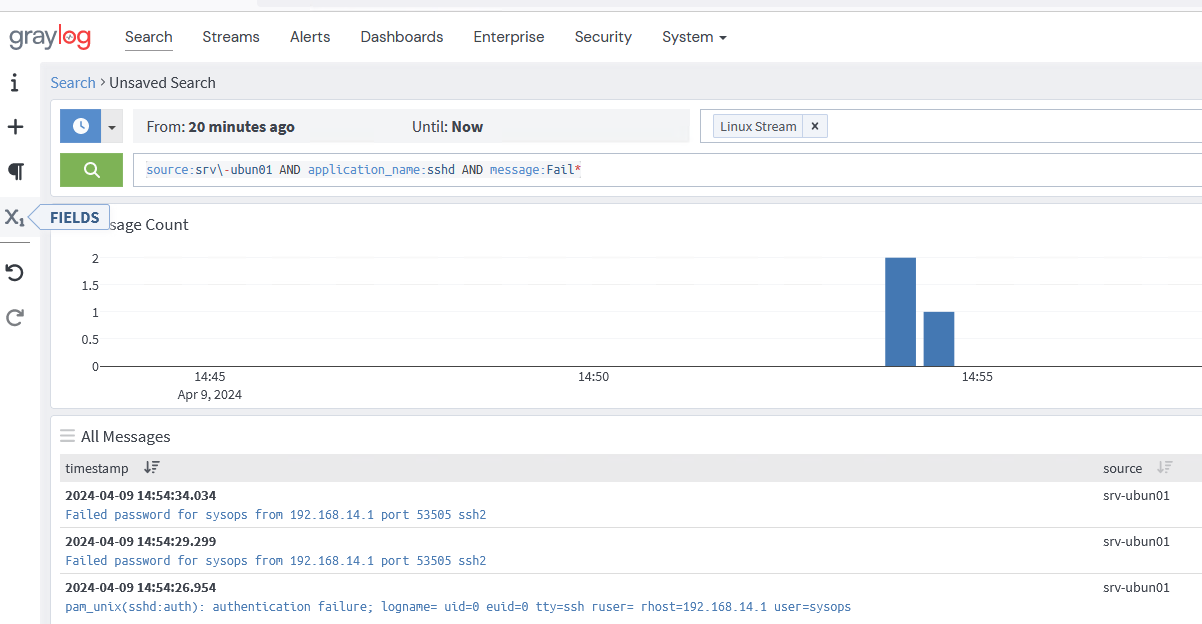Open the paragraph highlighting icon
Image resolution: width=1202 pixels, height=624 pixels.
[15, 172]
